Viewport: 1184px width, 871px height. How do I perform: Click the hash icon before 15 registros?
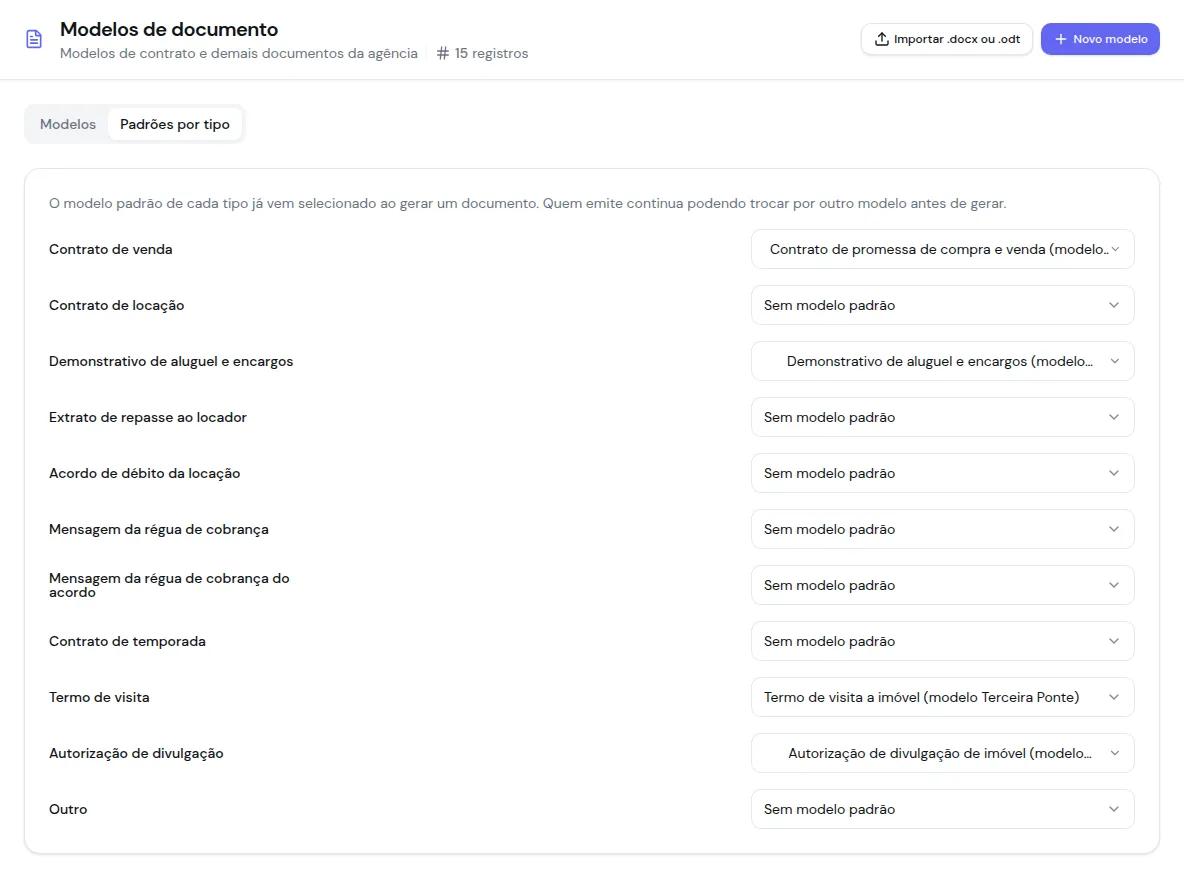(x=443, y=54)
